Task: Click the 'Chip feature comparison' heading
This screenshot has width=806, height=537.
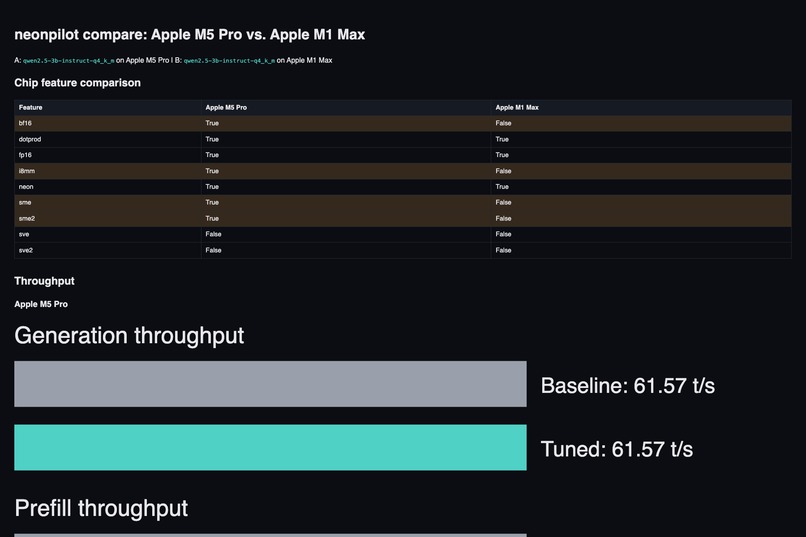Action: [78, 83]
